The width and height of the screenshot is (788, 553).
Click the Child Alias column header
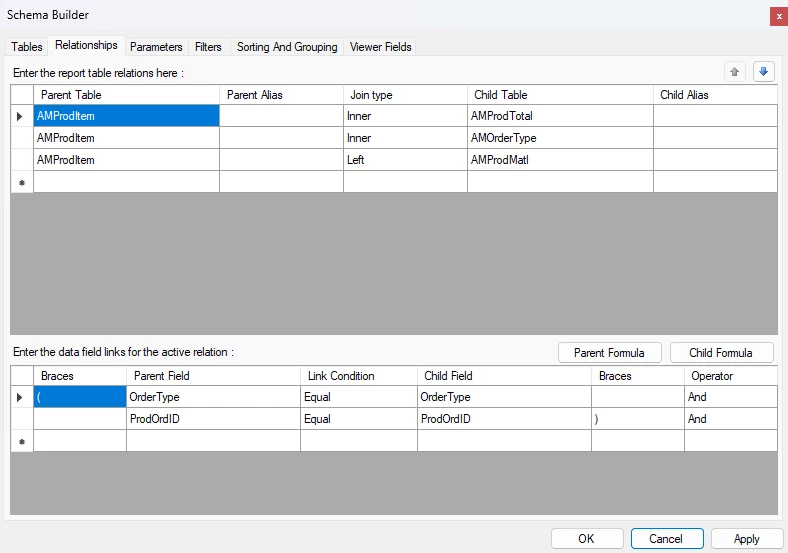[716, 95]
